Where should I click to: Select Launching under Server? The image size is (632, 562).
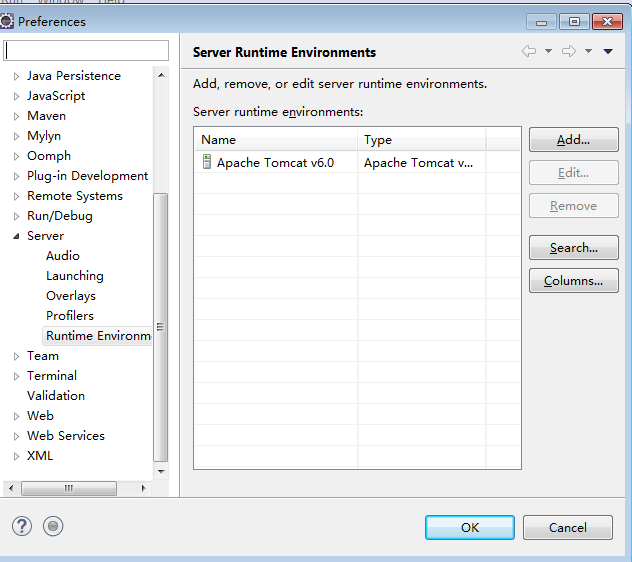tap(75, 276)
